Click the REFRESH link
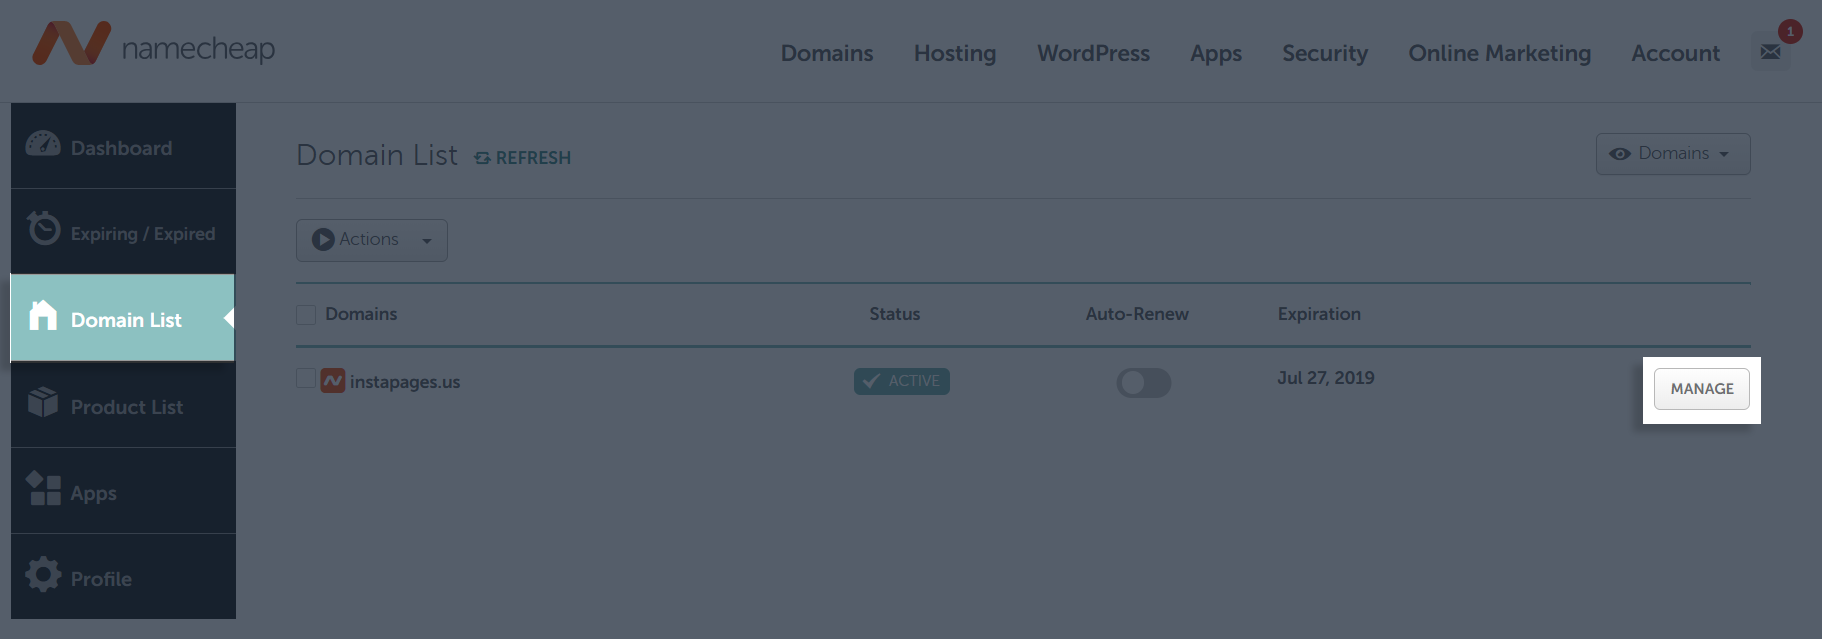Screen dimensions: 1822x639 [522, 158]
